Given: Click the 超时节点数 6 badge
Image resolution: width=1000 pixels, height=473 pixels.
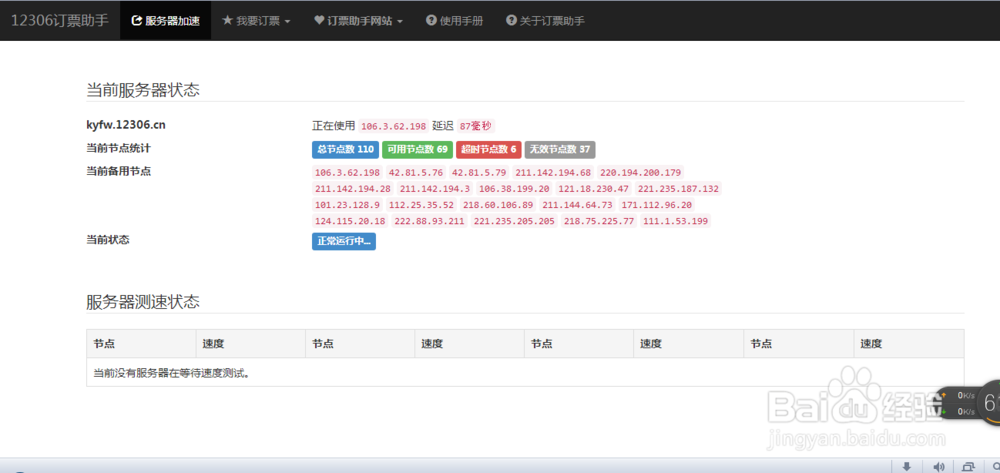Looking at the screenshot, I should click(489, 149).
